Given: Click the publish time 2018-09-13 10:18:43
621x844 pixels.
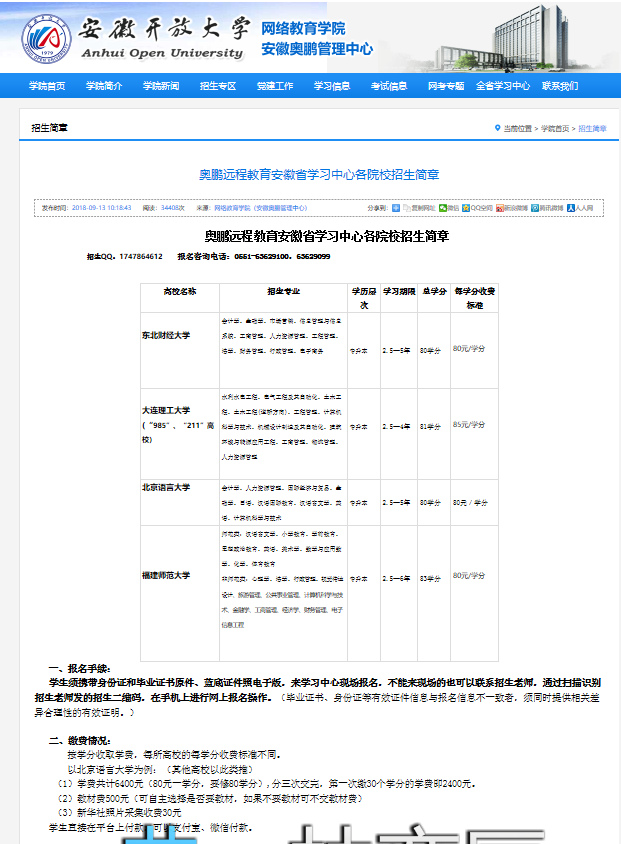Looking at the screenshot, I should point(102,208).
